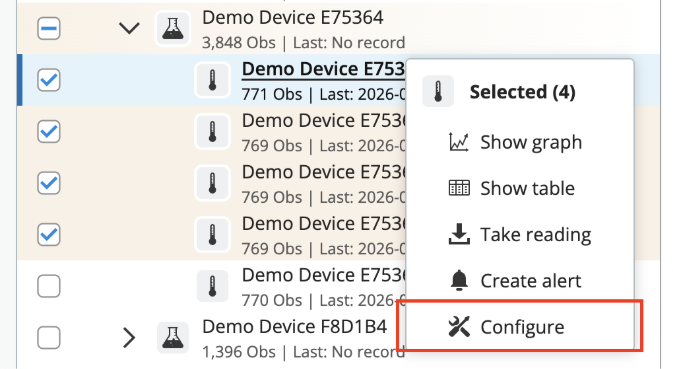
Task: Choose Configure from the context menu
Action: [519, 327]
